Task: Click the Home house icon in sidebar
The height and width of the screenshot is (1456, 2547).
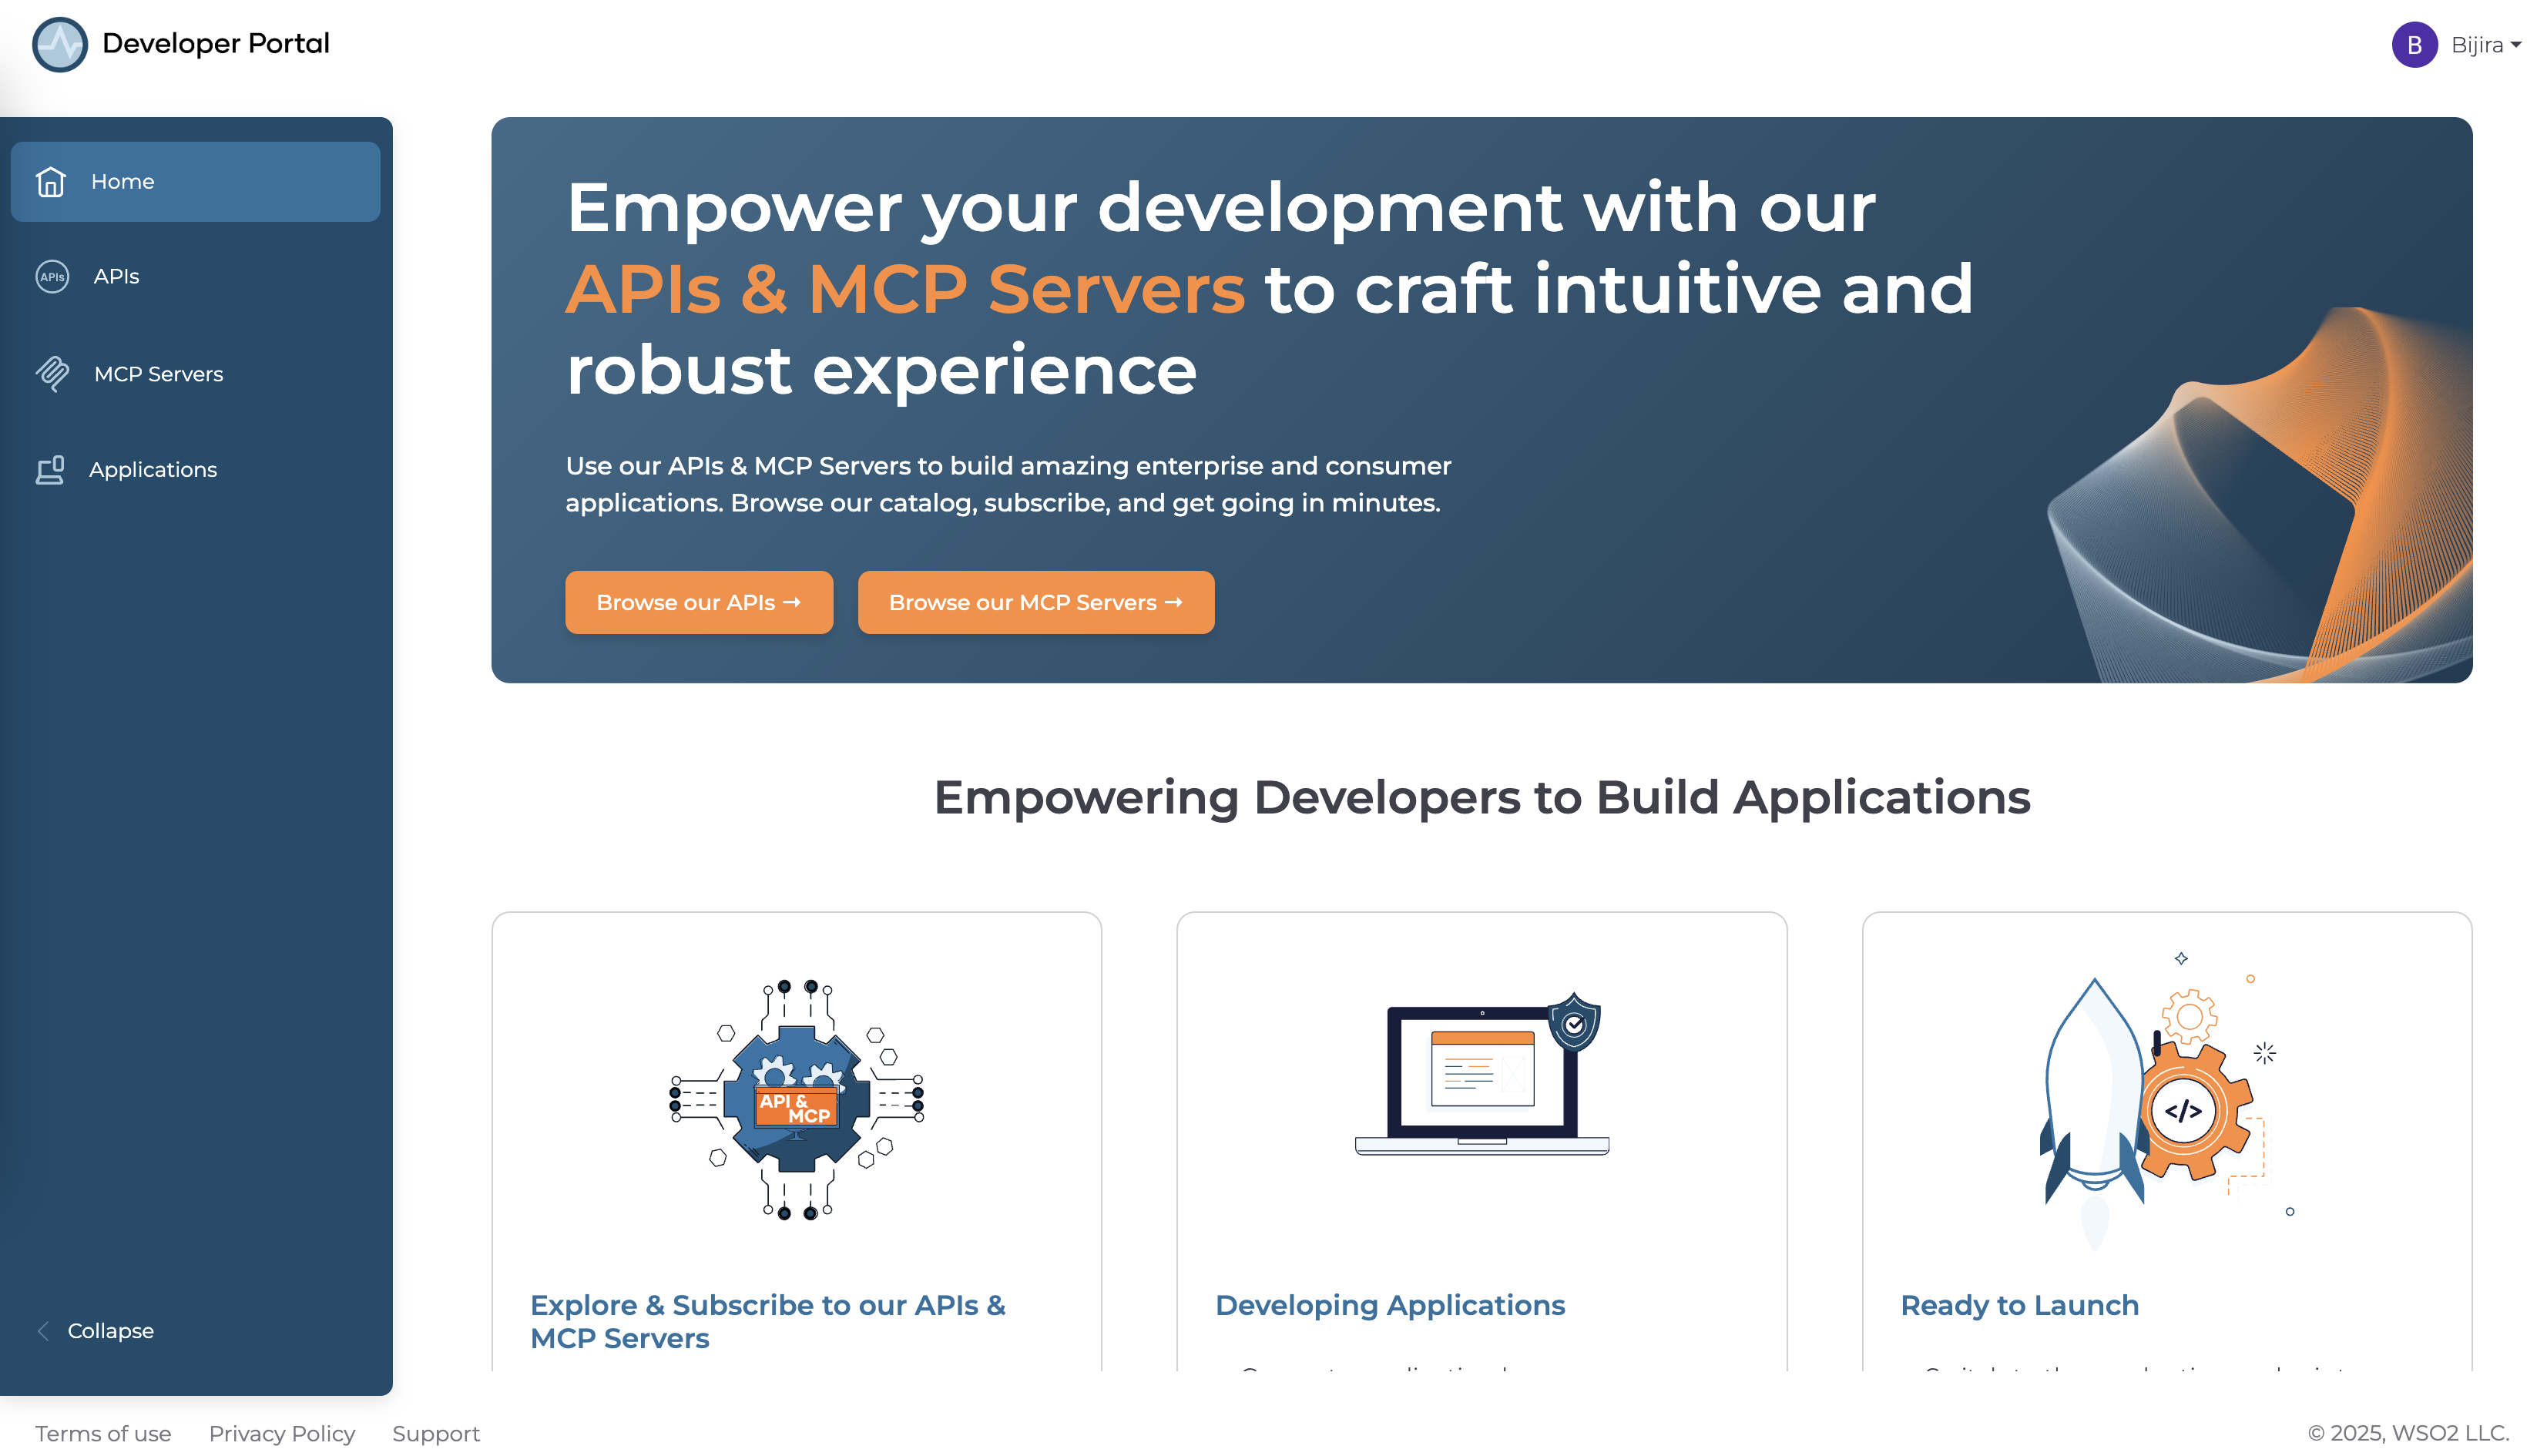Action: 50,181
